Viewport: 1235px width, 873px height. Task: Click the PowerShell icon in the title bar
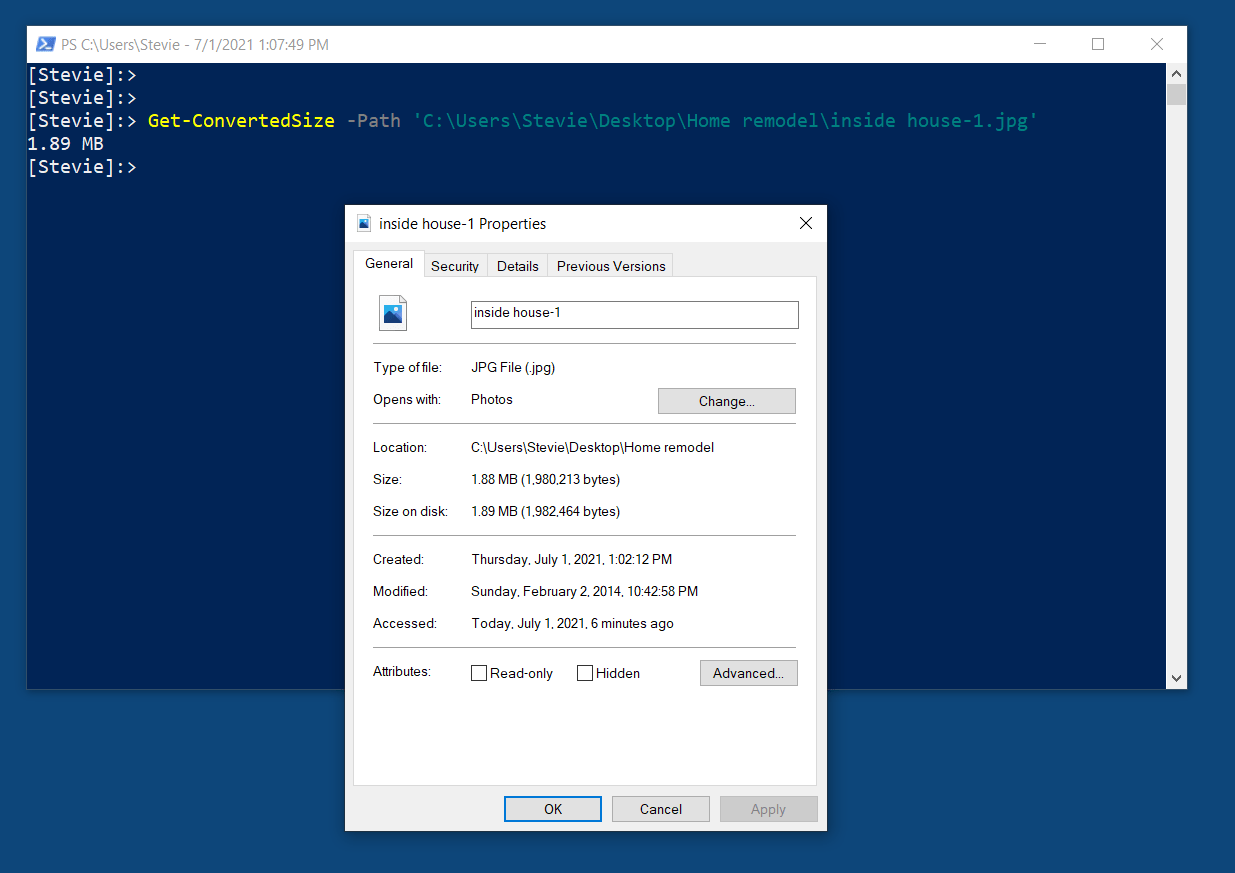point(44,44)
